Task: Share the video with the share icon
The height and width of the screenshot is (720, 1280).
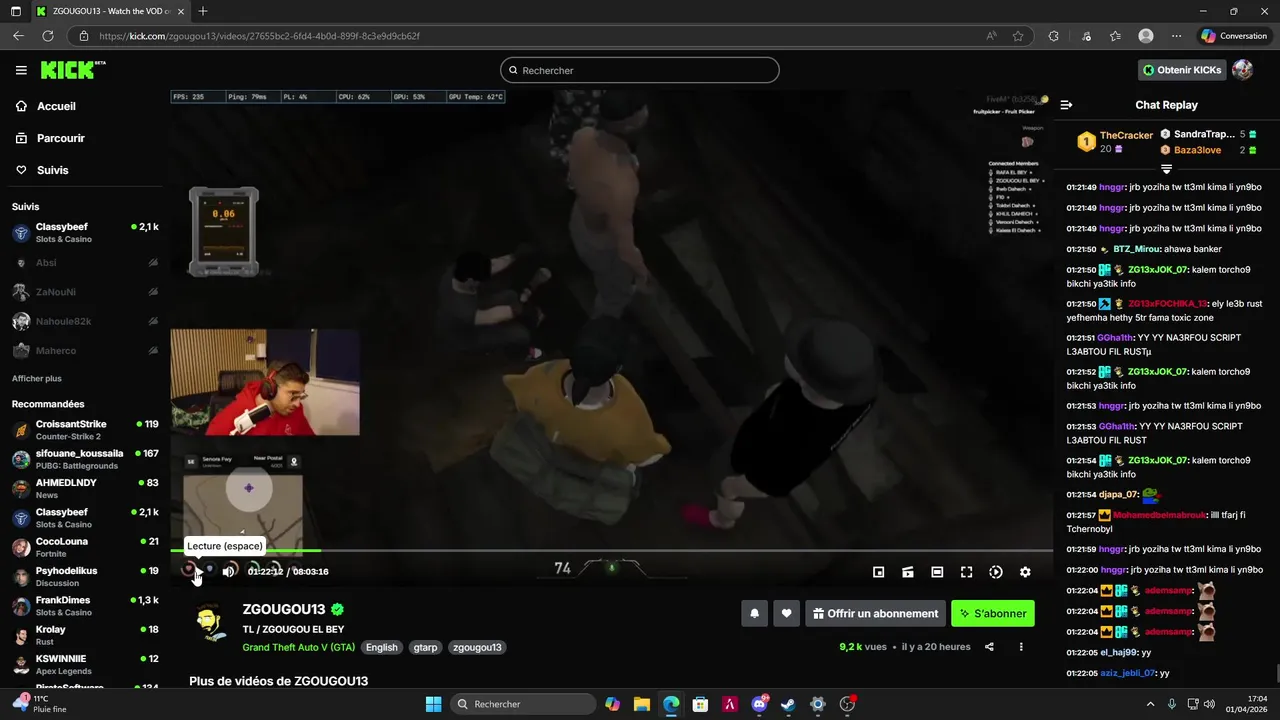Action: 989,647
